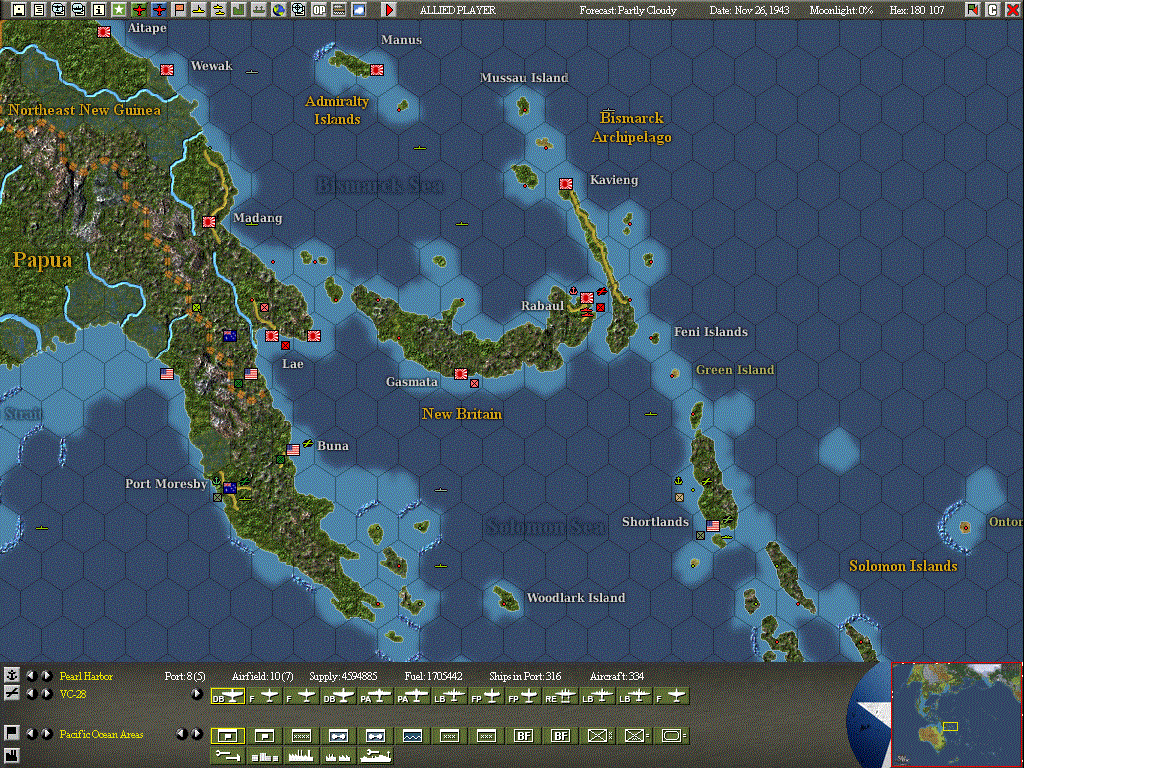Click the Woodlark Island map label

click(x=576, y=597)
